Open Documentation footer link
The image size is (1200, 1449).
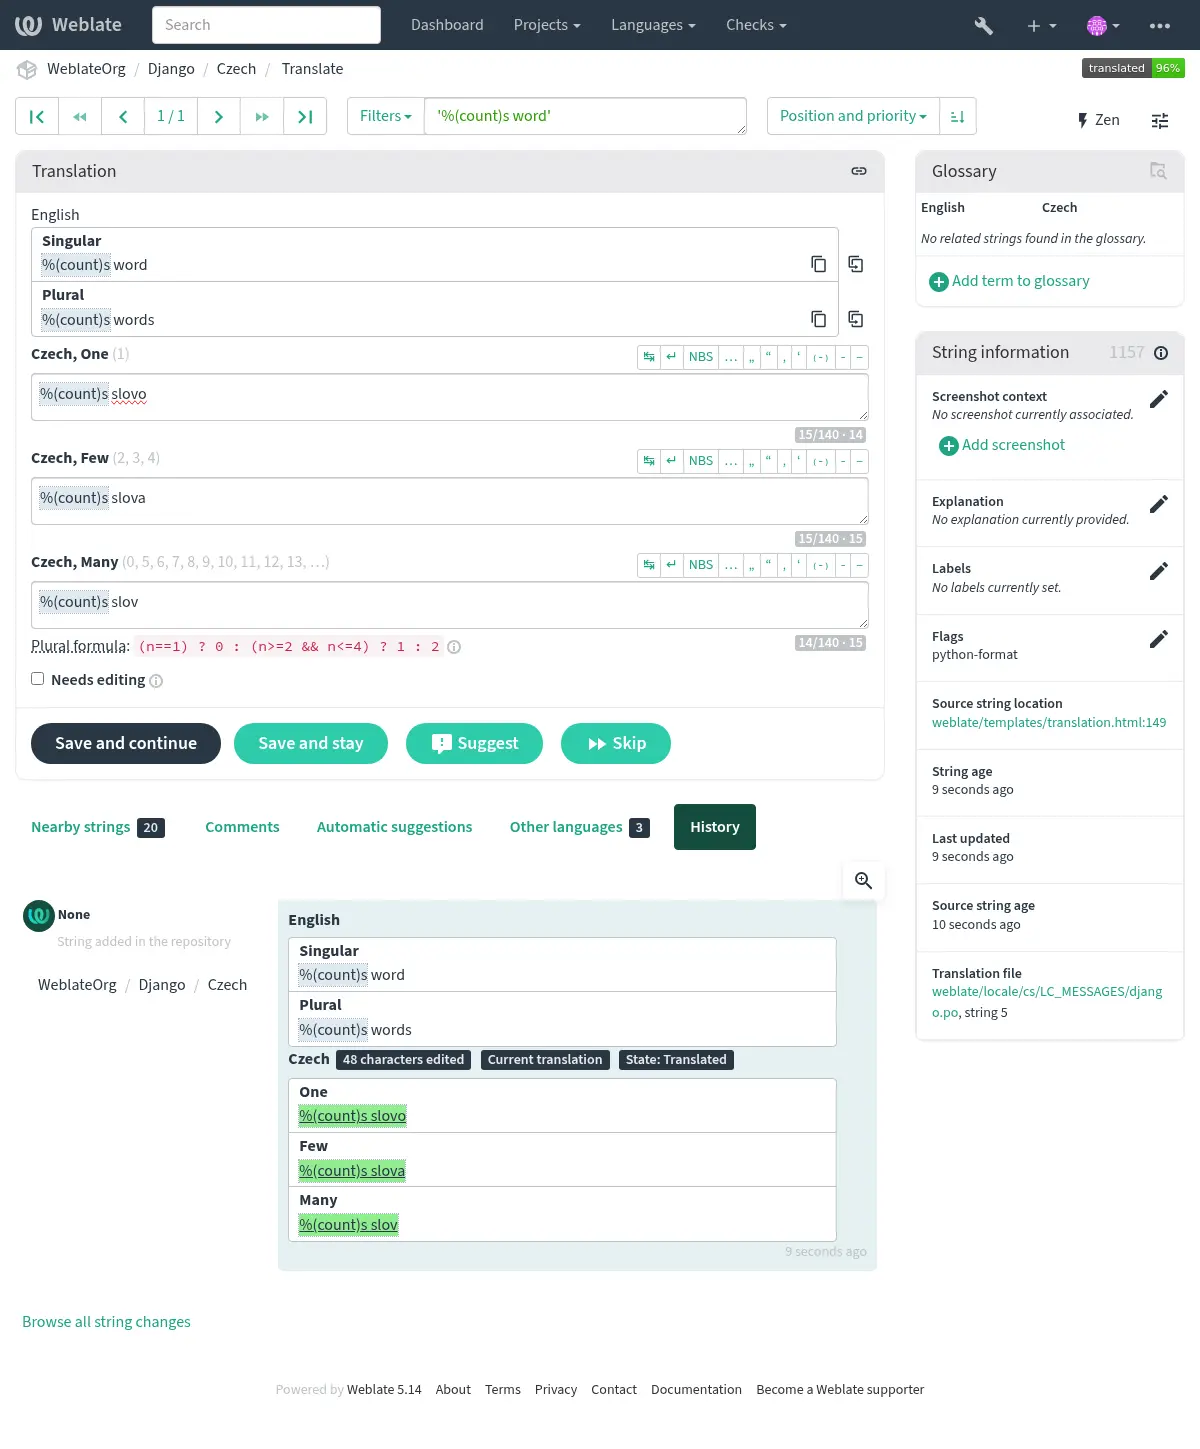696,1390
